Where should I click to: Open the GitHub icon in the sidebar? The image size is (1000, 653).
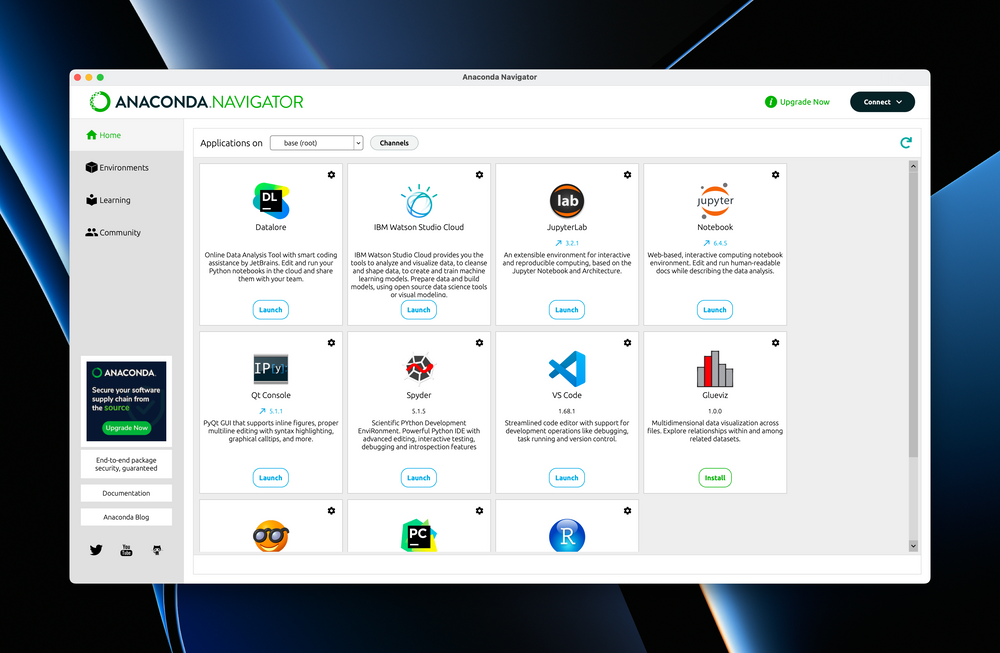coord(156,550)
